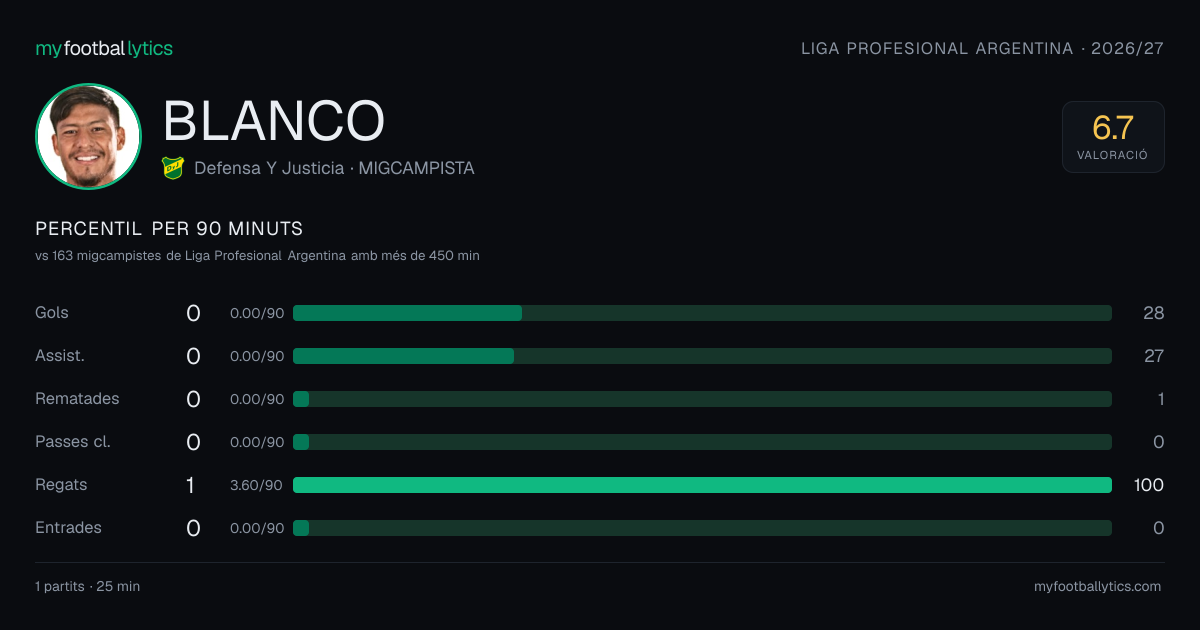
Task: Click the Passes cl. stat label
Action: [73, 441]
